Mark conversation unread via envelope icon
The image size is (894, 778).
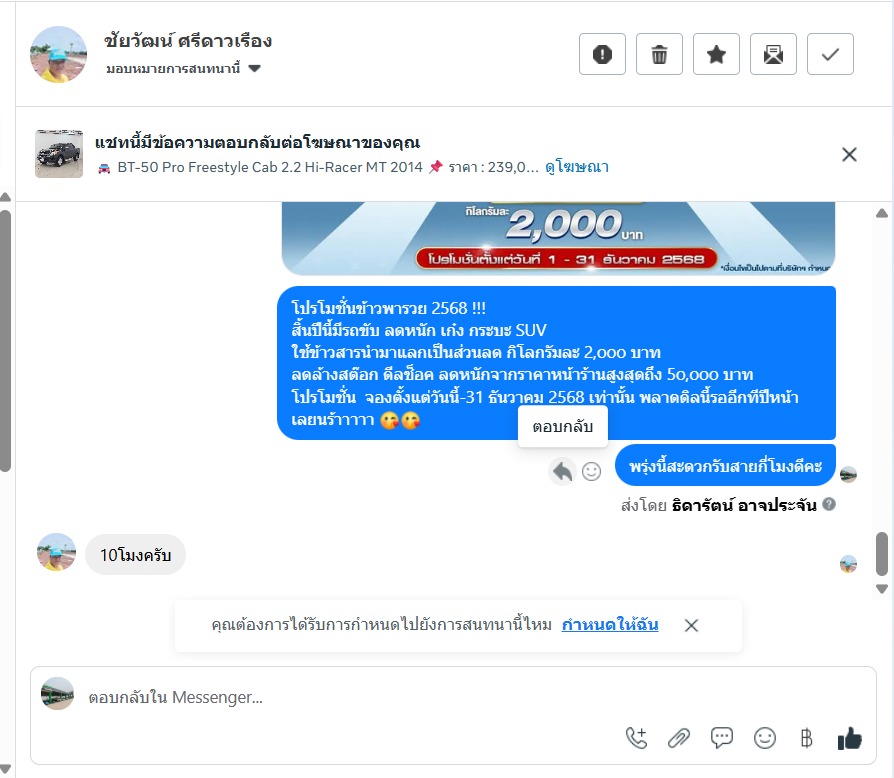pos(773,54)
